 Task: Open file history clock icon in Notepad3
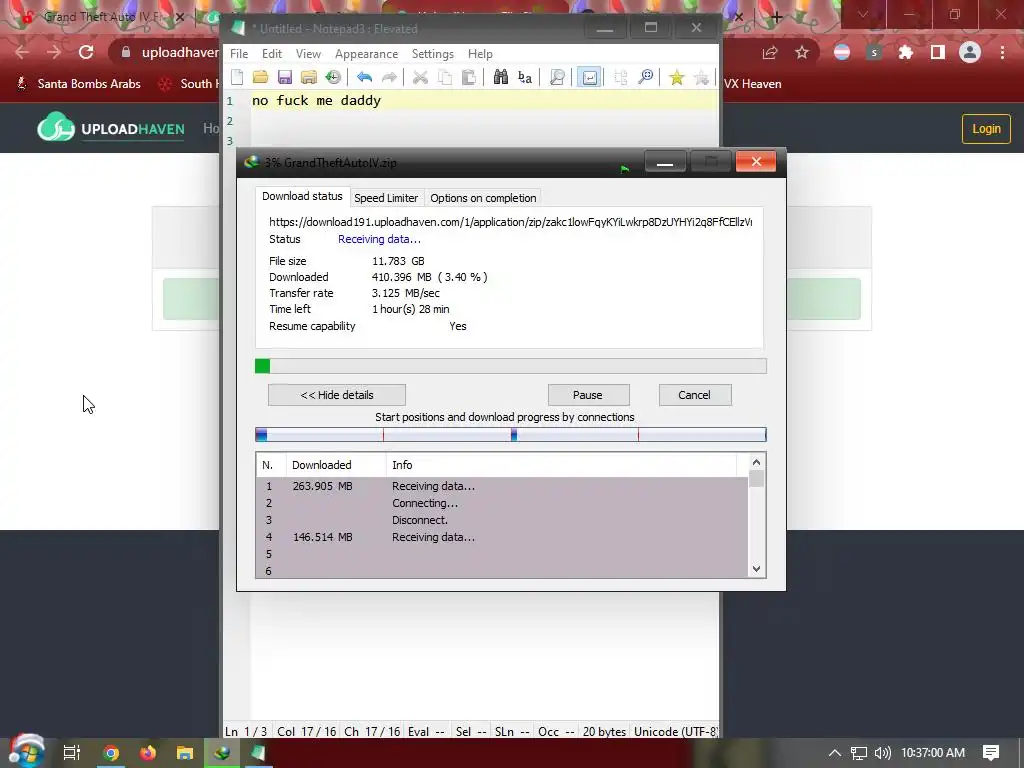pyautogui.click(x=333, y=78)
